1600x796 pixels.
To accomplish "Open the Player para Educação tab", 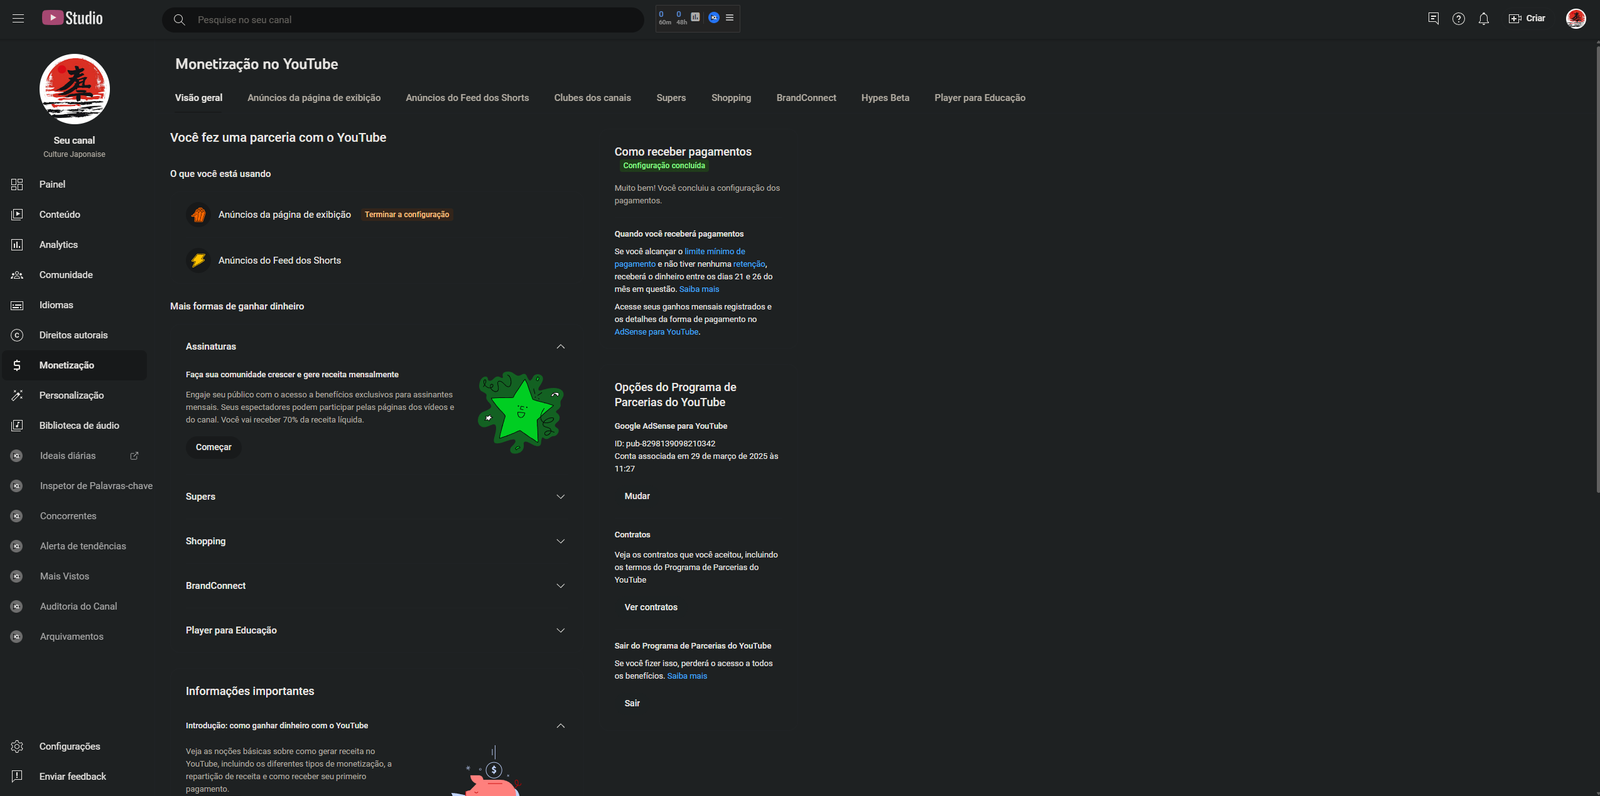I will (x=980, y=98).
